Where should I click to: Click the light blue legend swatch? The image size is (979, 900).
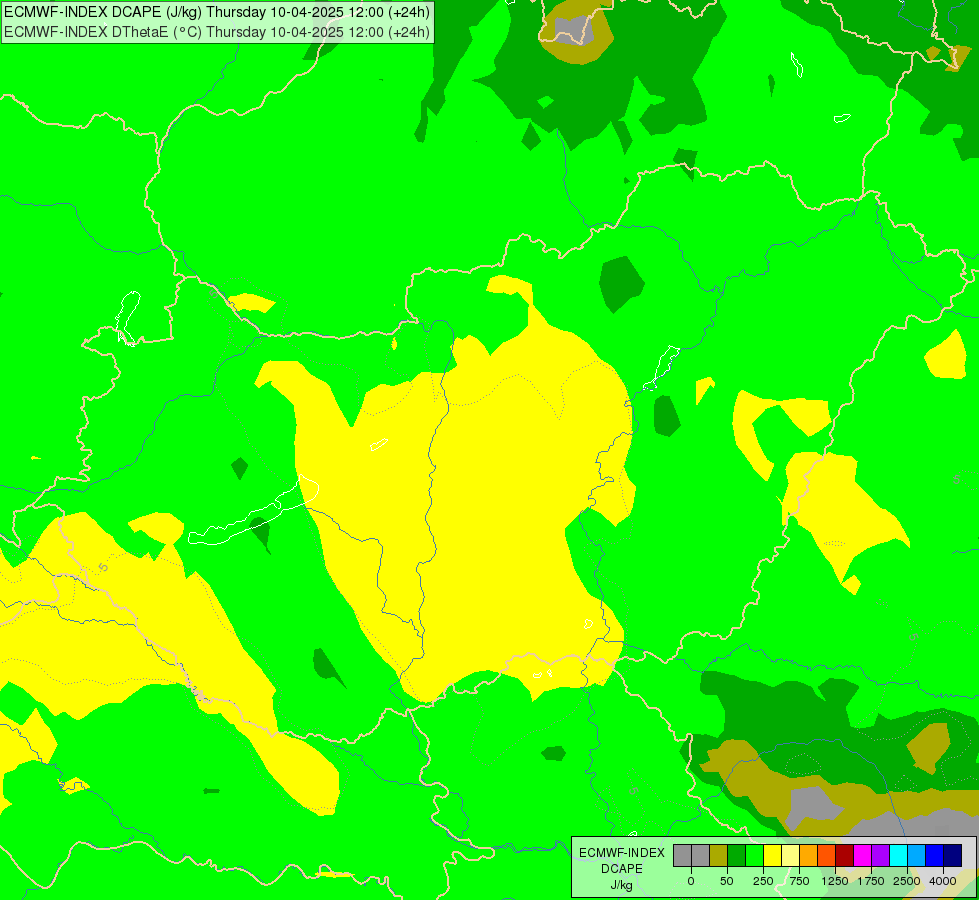click(x=917, y=855)
